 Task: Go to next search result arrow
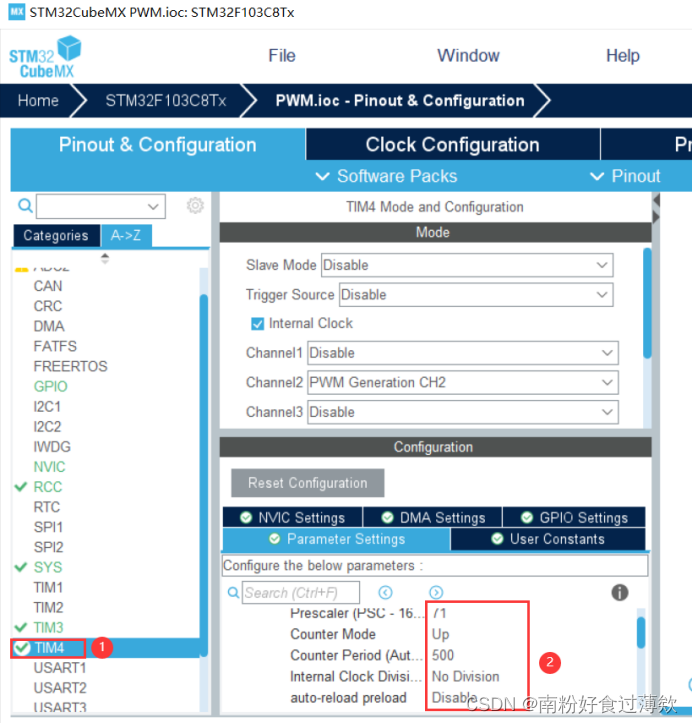[436, 592]
